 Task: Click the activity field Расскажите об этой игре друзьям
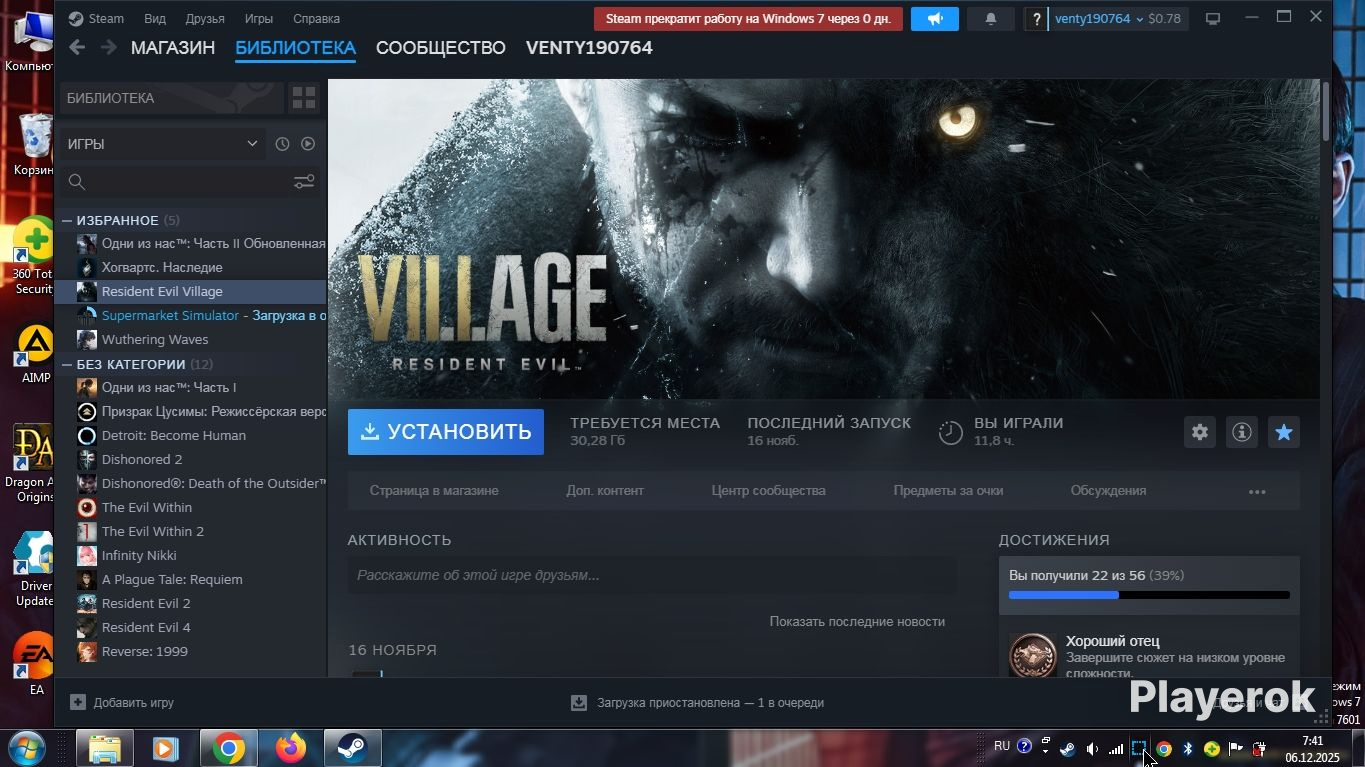(x=651, y=575)
